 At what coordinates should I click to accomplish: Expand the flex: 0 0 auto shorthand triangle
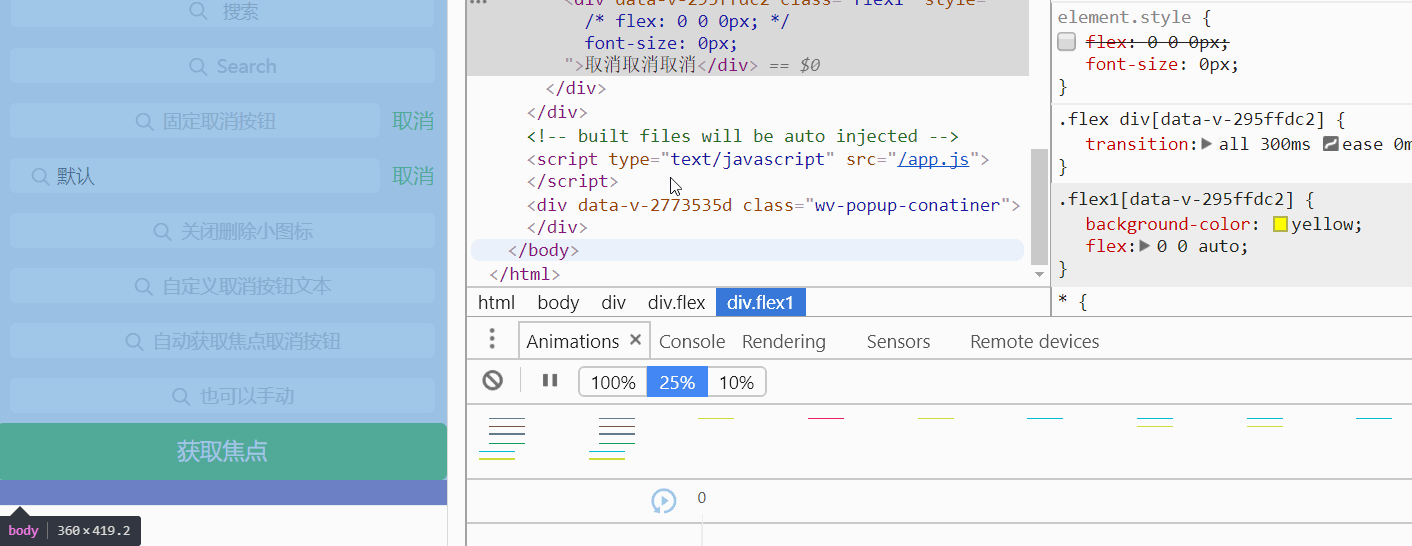click(x=1146, y=246)
